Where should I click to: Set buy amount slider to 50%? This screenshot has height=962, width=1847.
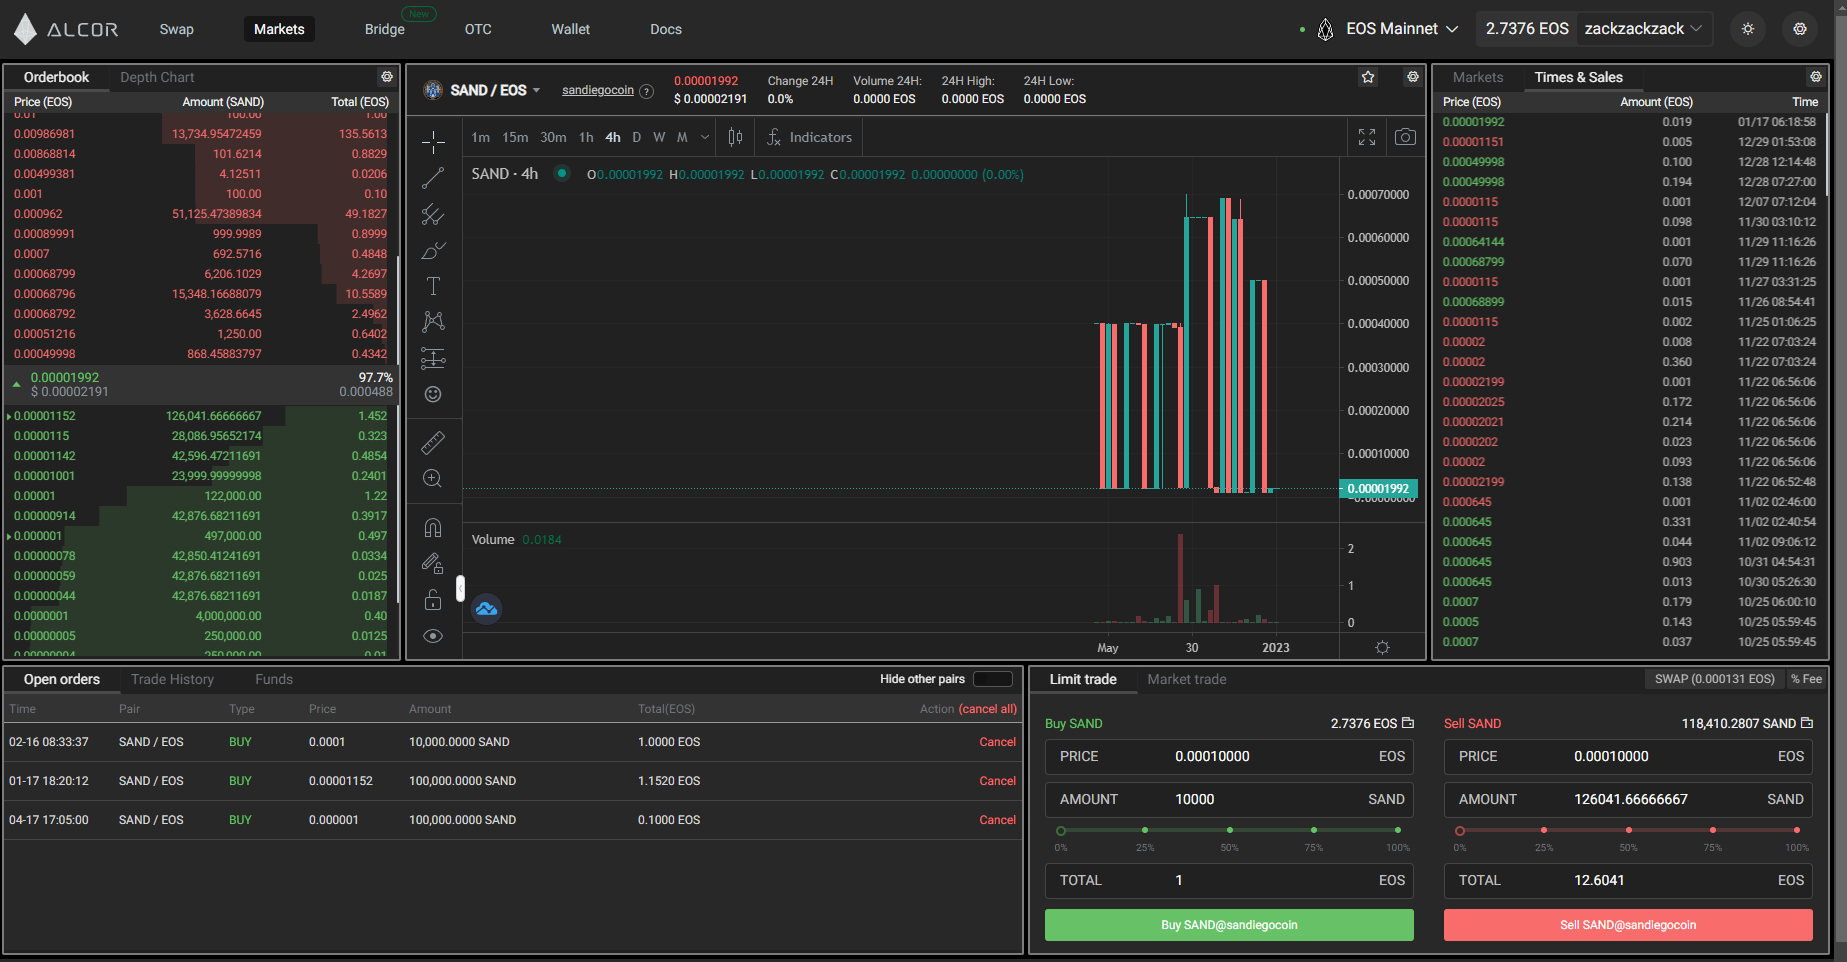pyautogui.click(x=1229, y=830)
